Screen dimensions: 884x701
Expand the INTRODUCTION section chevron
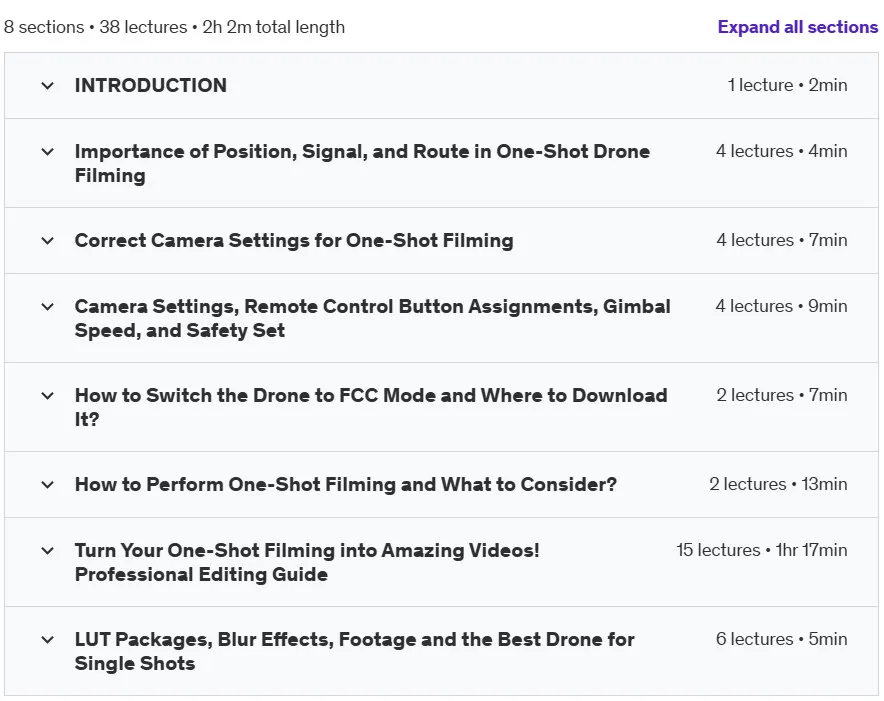coord(48,86)
